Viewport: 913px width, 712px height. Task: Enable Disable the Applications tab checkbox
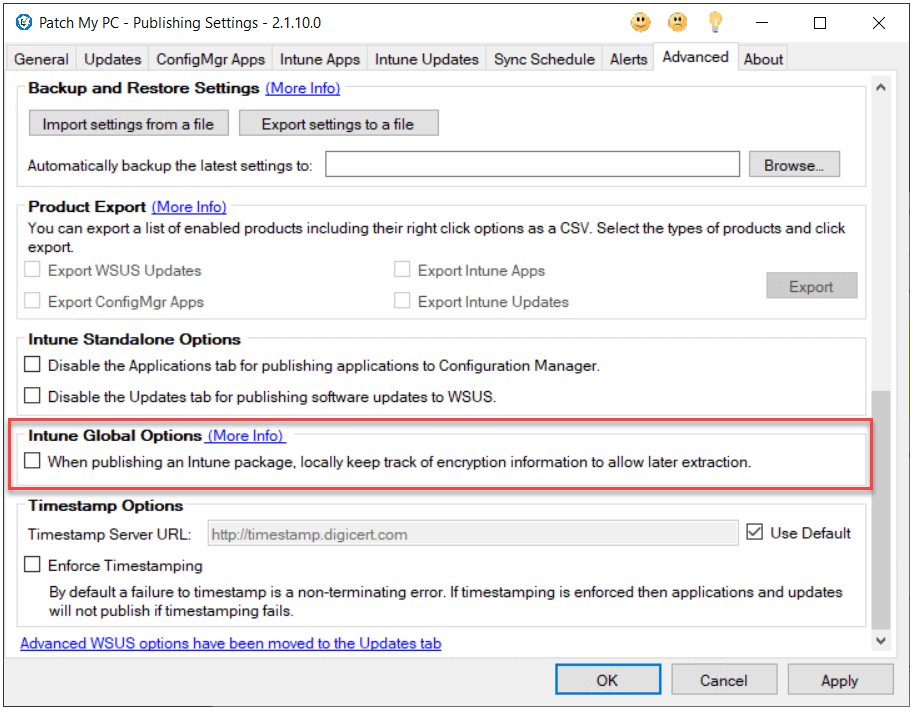coord(32,365)
